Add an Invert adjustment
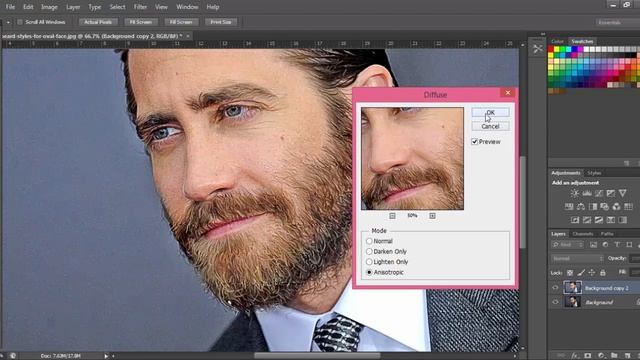 (x=575, y=220)
